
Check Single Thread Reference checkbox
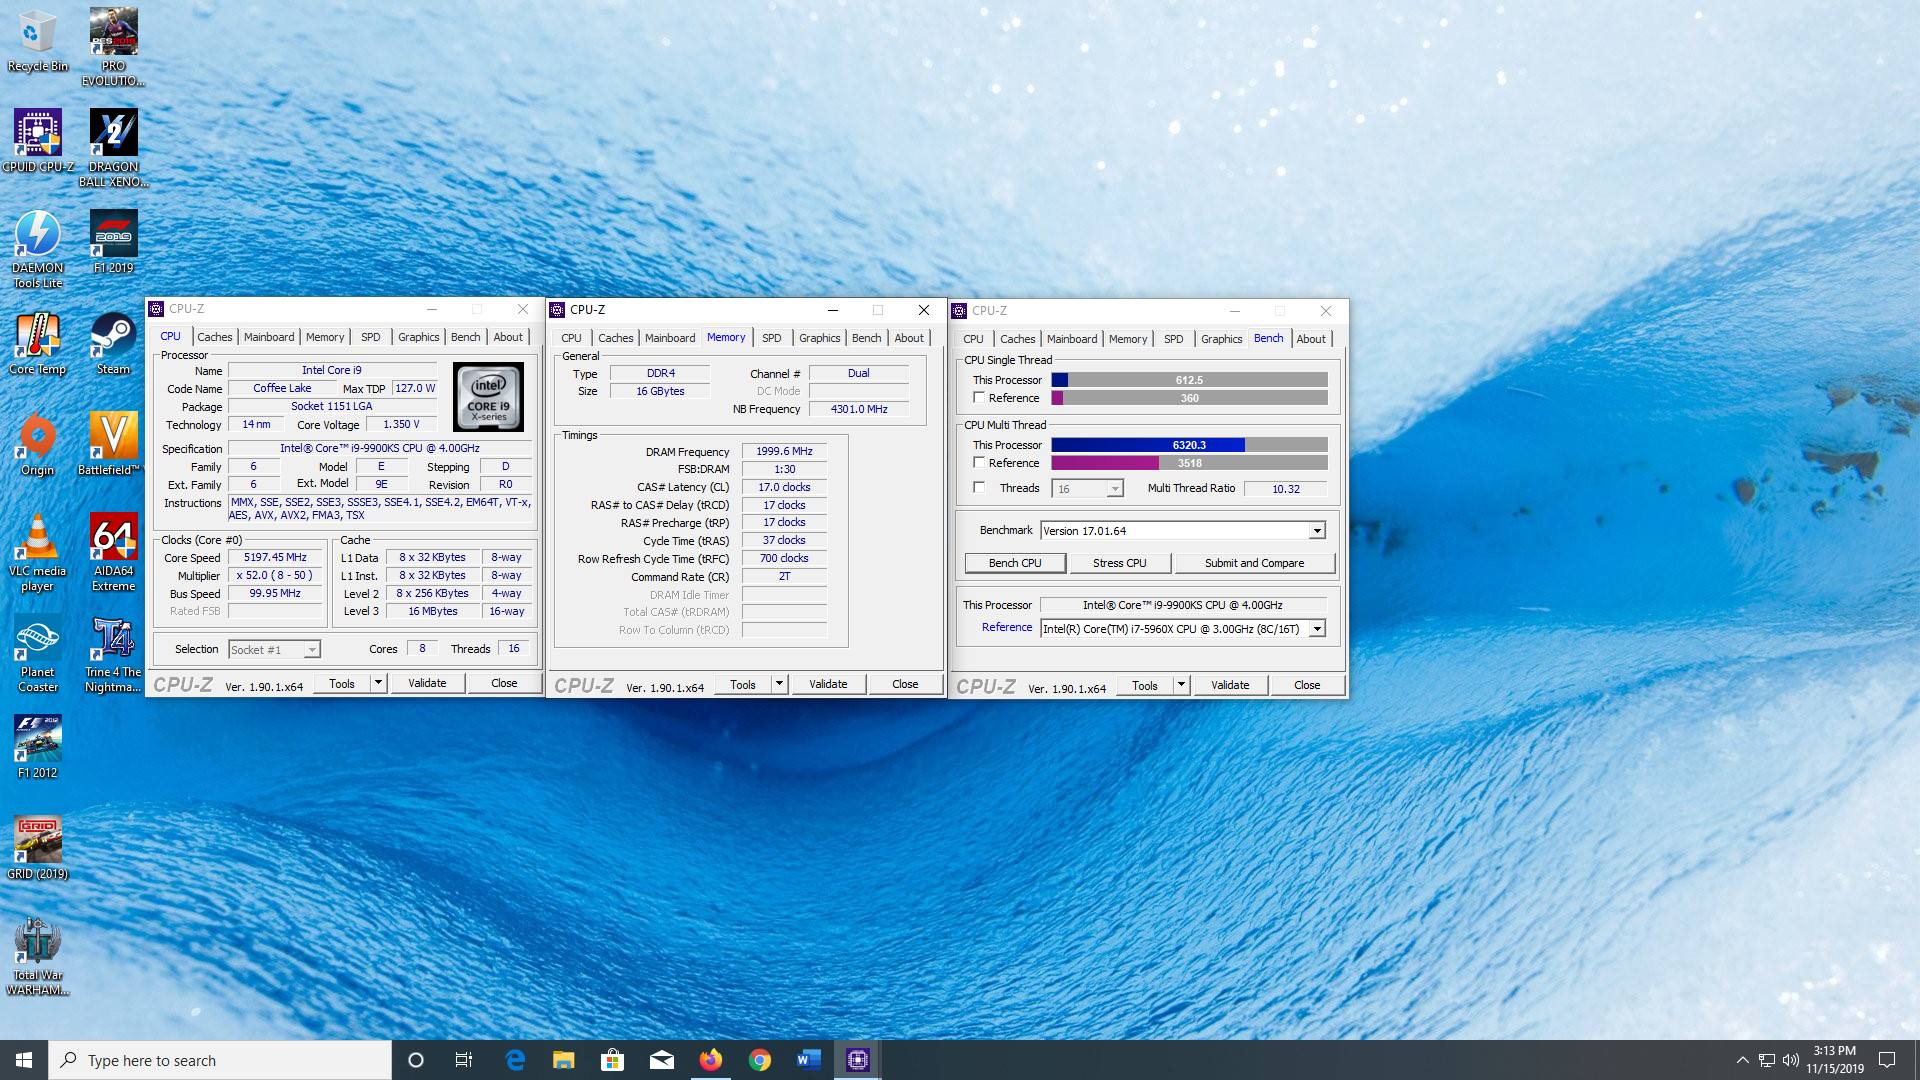click(979, 398)
